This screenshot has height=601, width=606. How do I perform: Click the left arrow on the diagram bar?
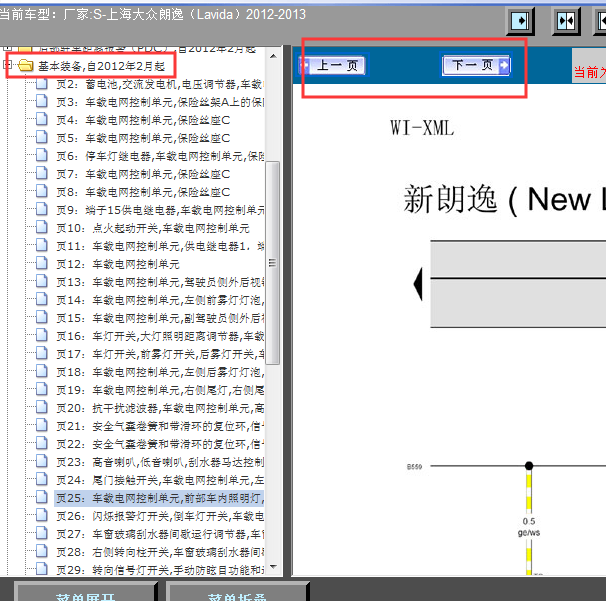[418, 284]
